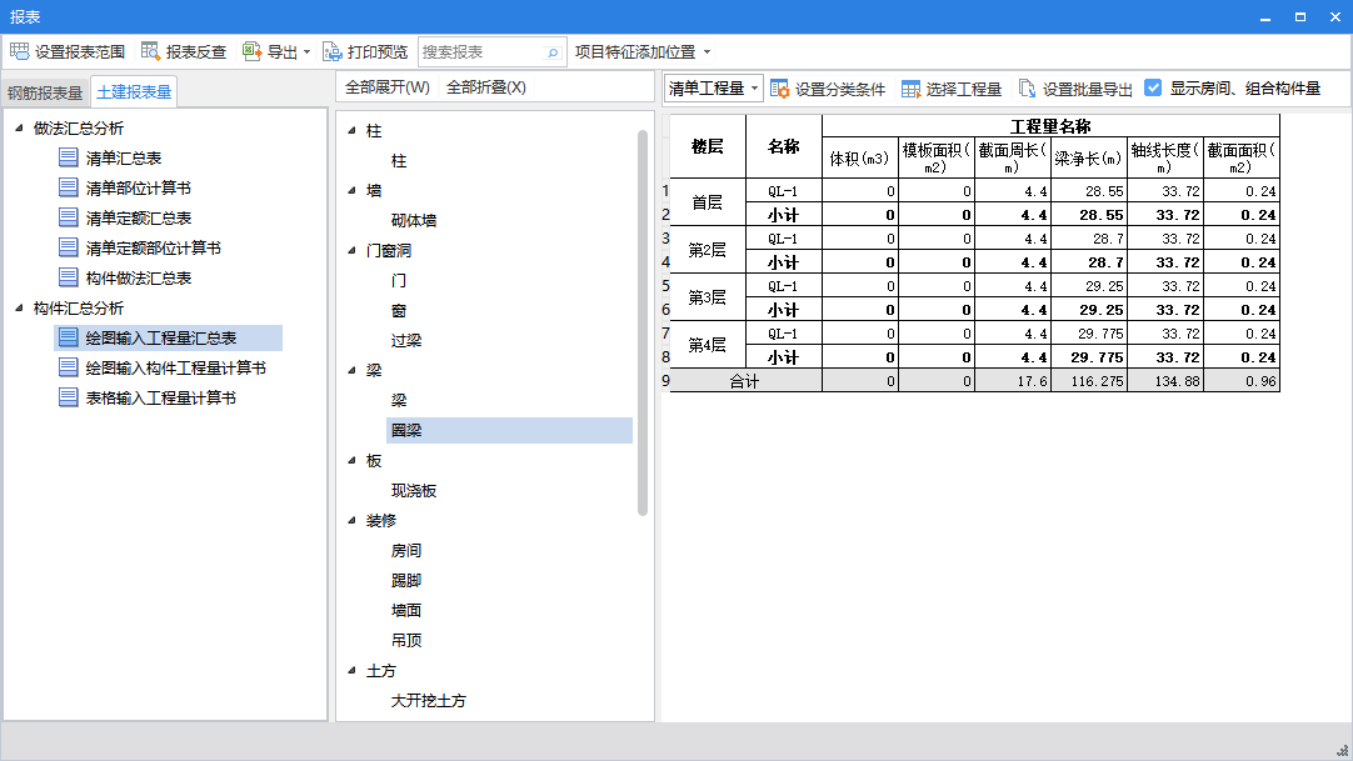Select 大开挖土方 in component tree
1353x761 pixels.
(428, 700)
